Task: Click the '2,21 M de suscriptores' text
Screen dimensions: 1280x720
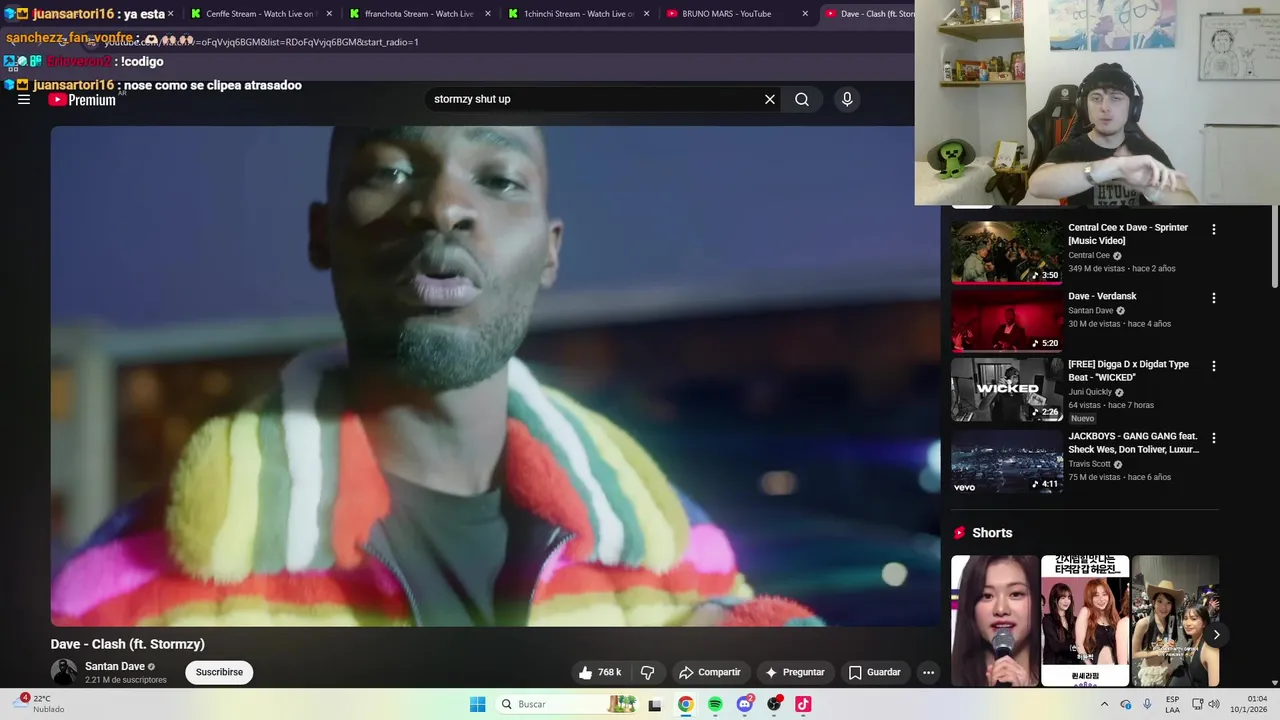Action: click(x=126, y=680)
